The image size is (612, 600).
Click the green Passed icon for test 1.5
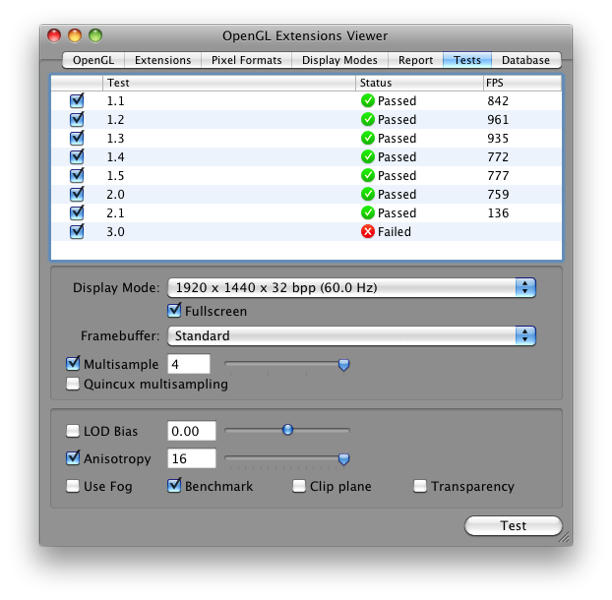(x=368, y=176)
